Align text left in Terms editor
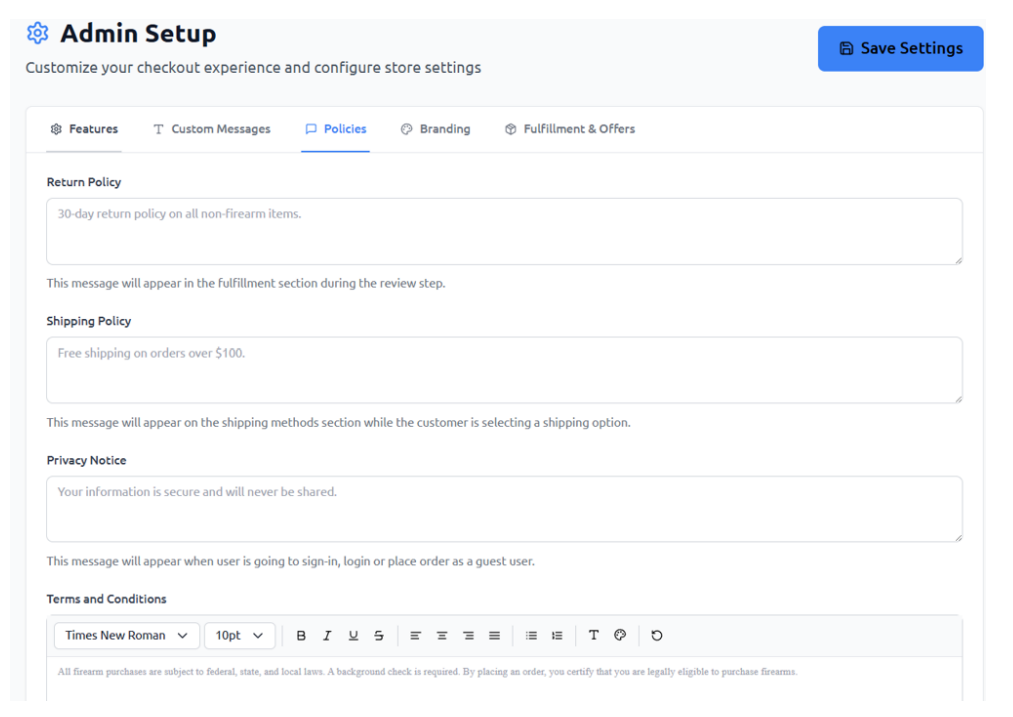1013x717 pixels. coord(415,636)
